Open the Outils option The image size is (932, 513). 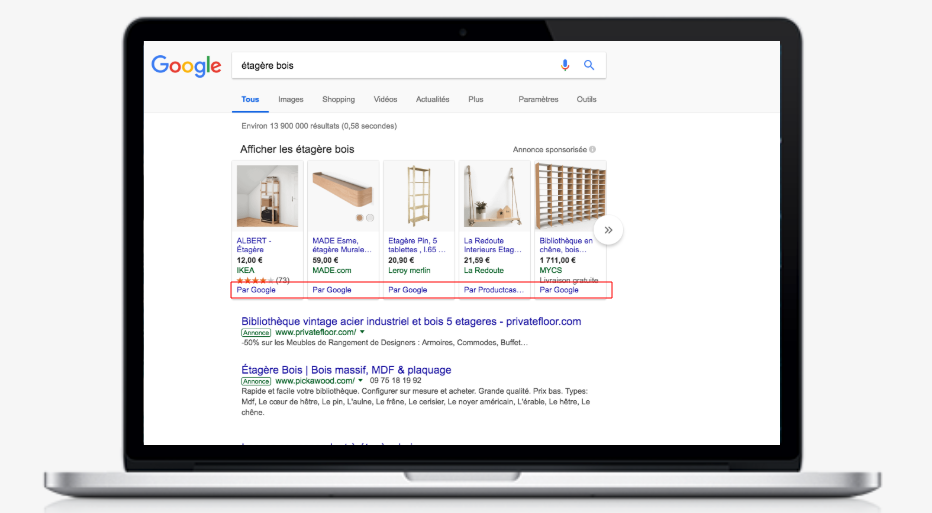[586, 99]
